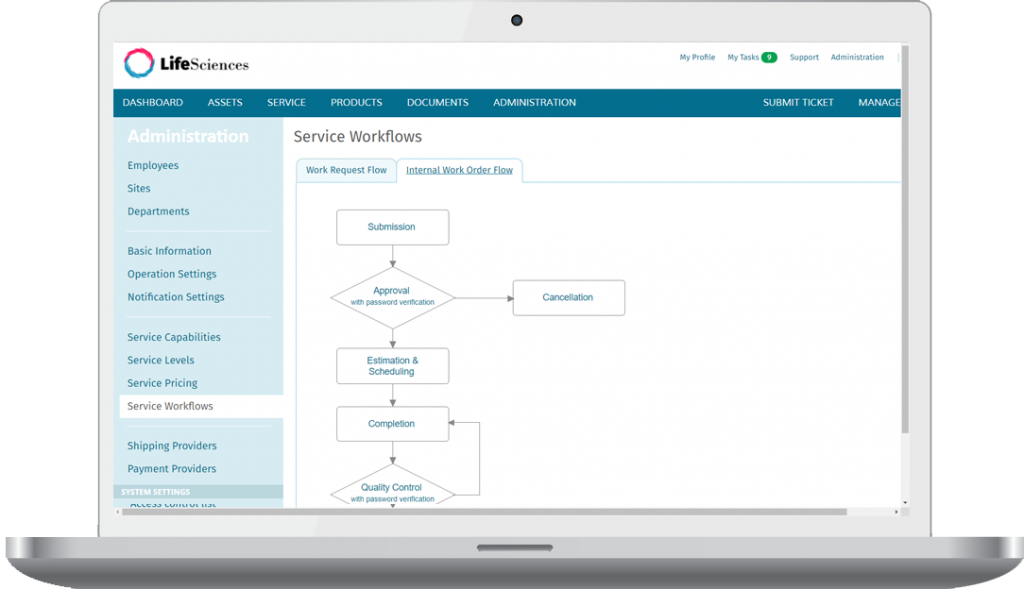Click the scroll-down arrow on vertical scrollbar

point(905,503)
